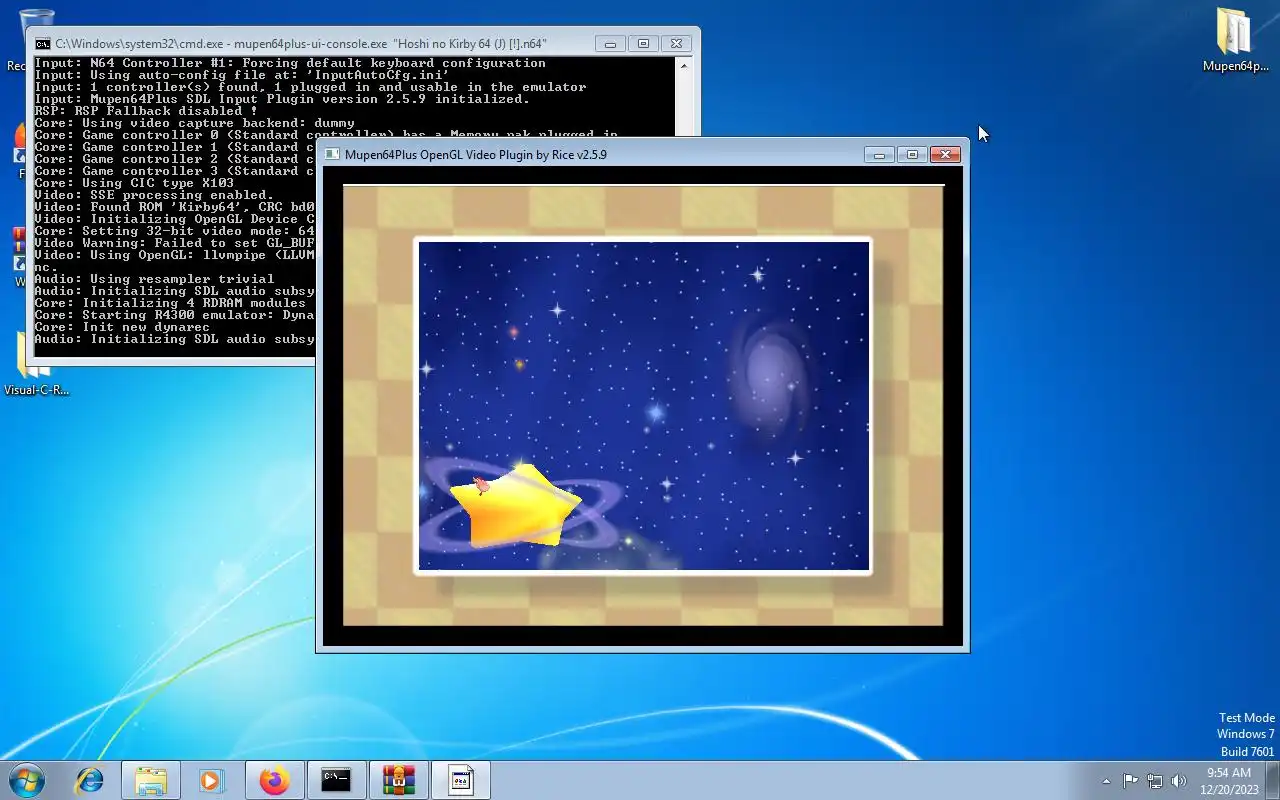Screen dimensions: 1280x800
Task: Open the Action Center flag in the tray
Action: pos(1130,781)
